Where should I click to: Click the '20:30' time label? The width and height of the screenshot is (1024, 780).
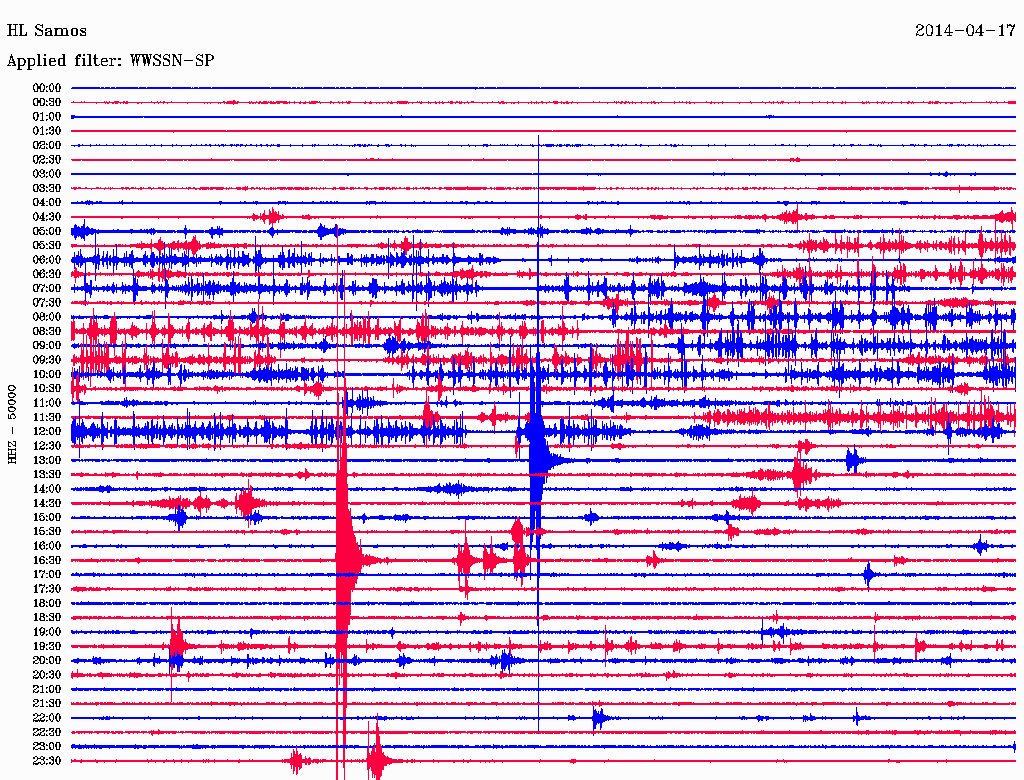tap(47, 675)
